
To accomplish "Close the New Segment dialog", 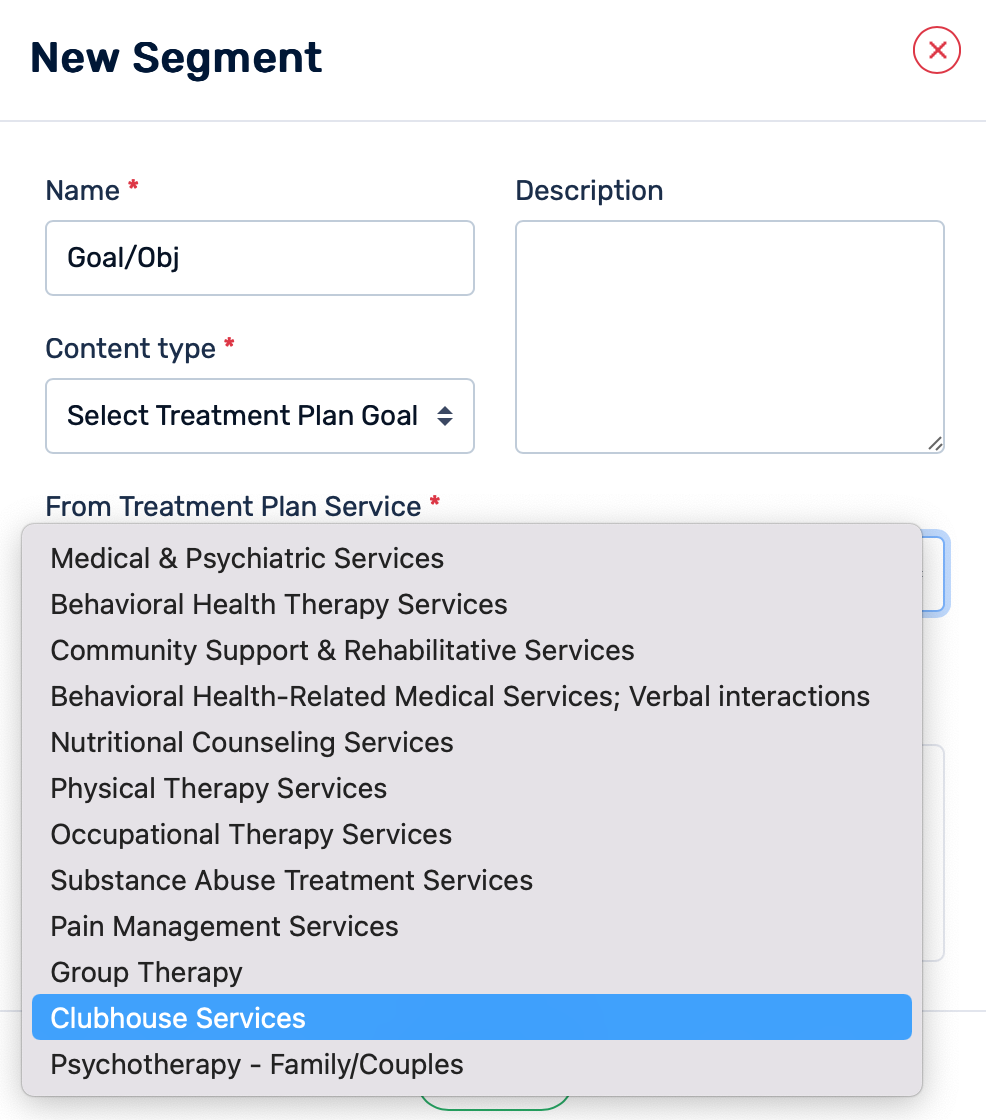I will click(937, 51).
